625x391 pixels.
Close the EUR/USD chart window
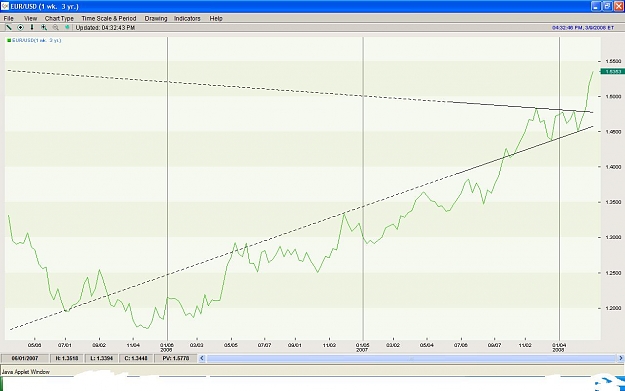619,6
